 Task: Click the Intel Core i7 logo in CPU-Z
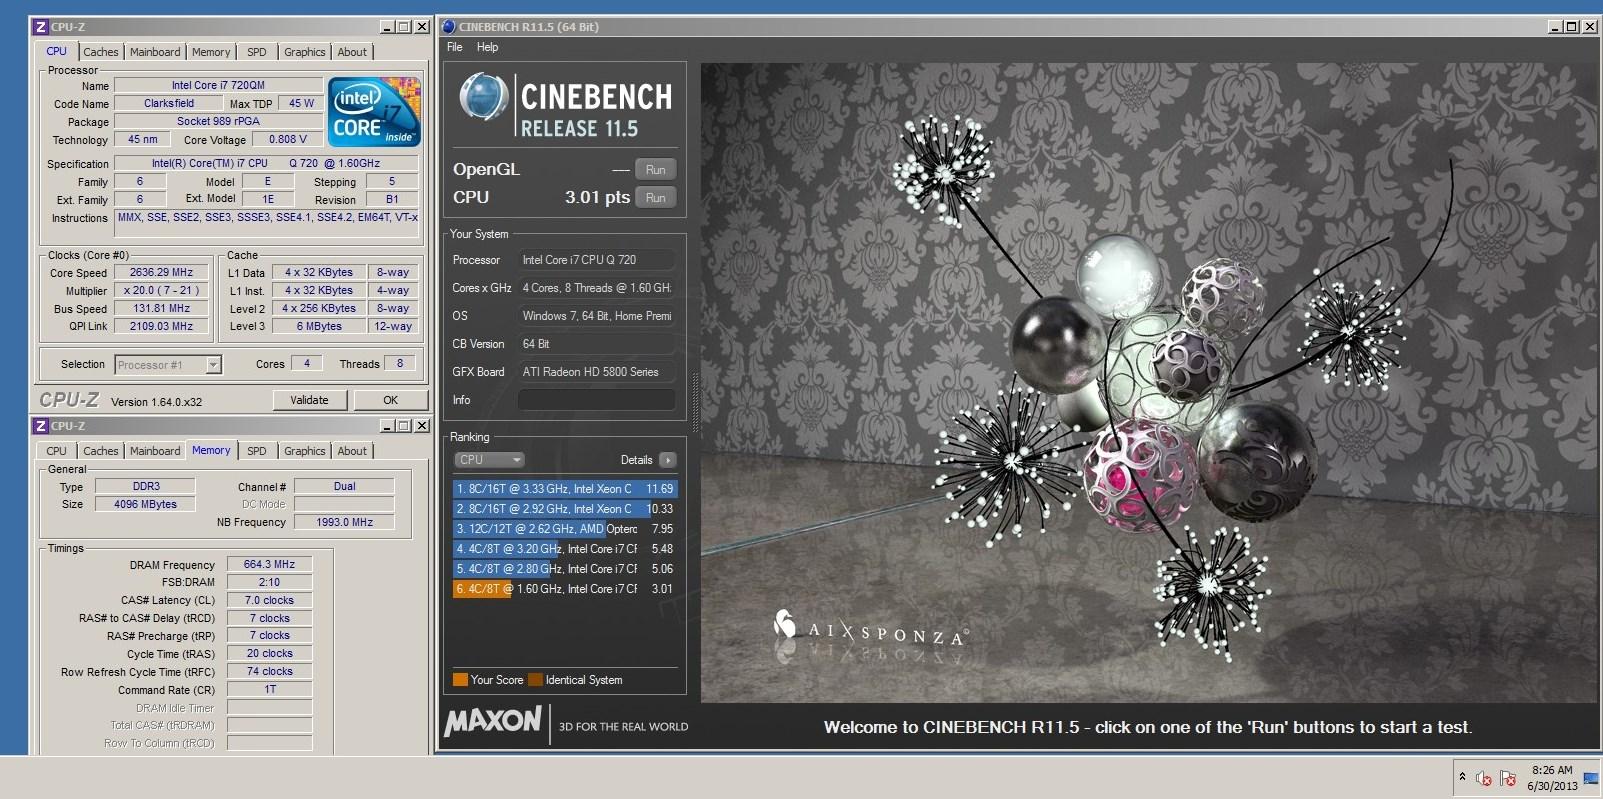375,112
